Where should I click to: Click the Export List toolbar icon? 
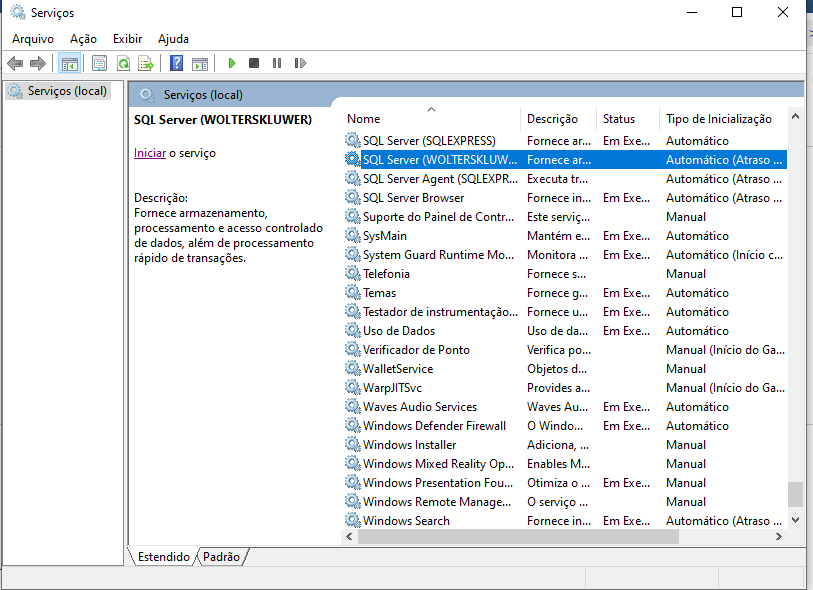(146, 63)
